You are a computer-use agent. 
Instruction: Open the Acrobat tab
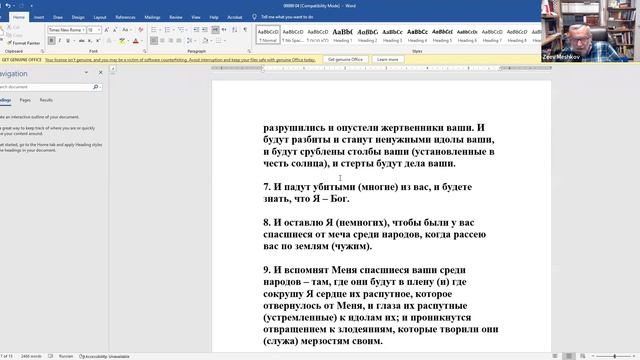pos(235,17)
